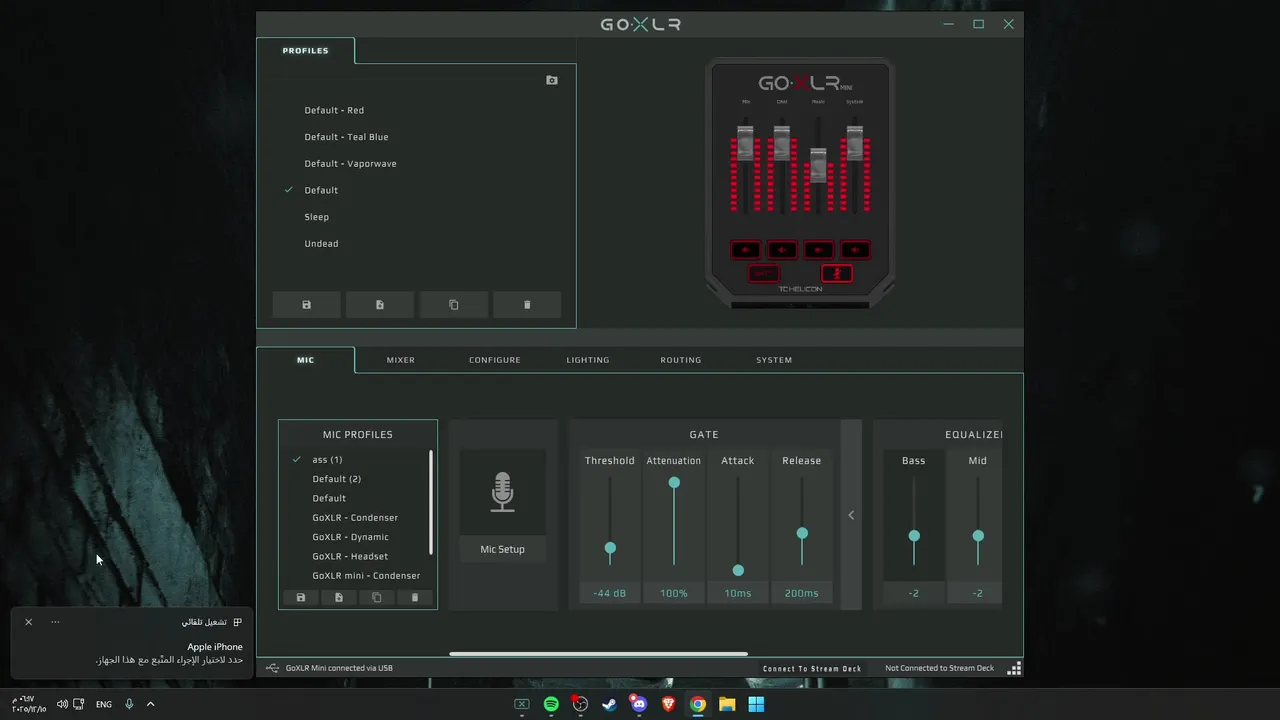Delete the selected mic profile
The height and width of the screenshot is (720, 1280).
[x=415, y=598]
